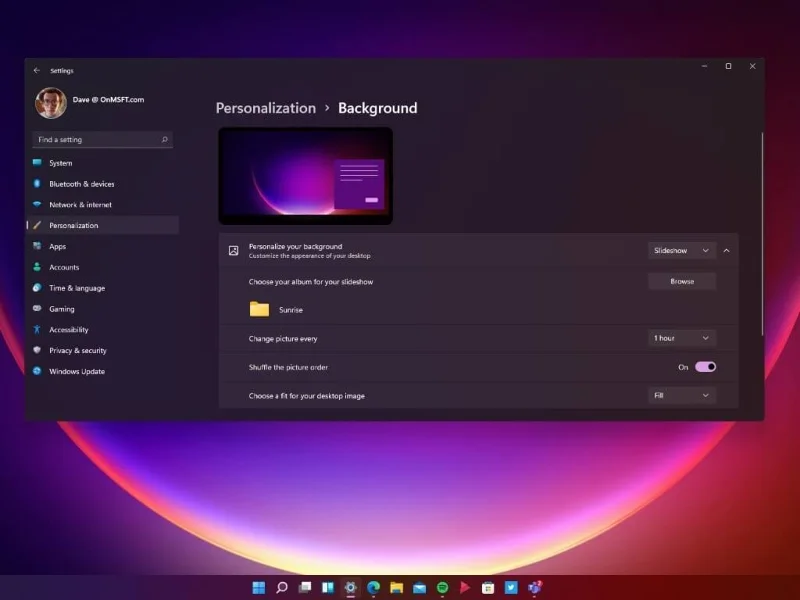This screenshot has width=800, height=600.
Task: Open the Fill desktop image fit dropdown
Action: (681, 395)
